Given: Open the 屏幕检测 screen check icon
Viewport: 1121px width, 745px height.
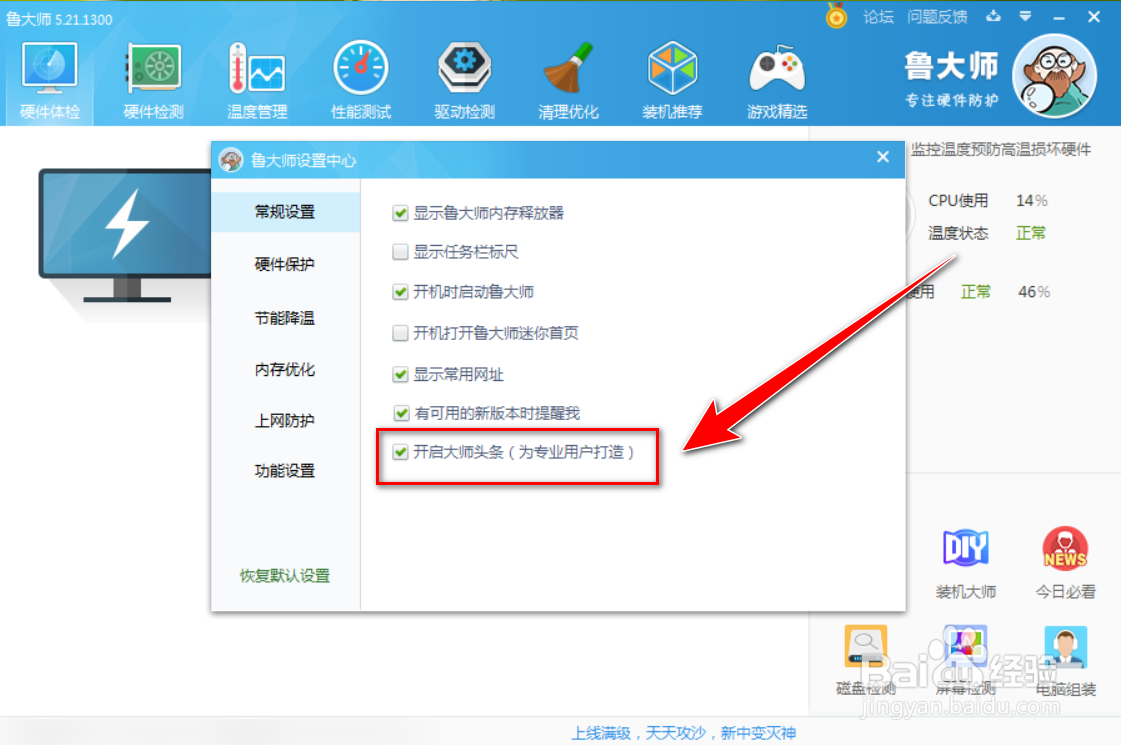Looking at the screenshot, I should click(x=965, y=646).
